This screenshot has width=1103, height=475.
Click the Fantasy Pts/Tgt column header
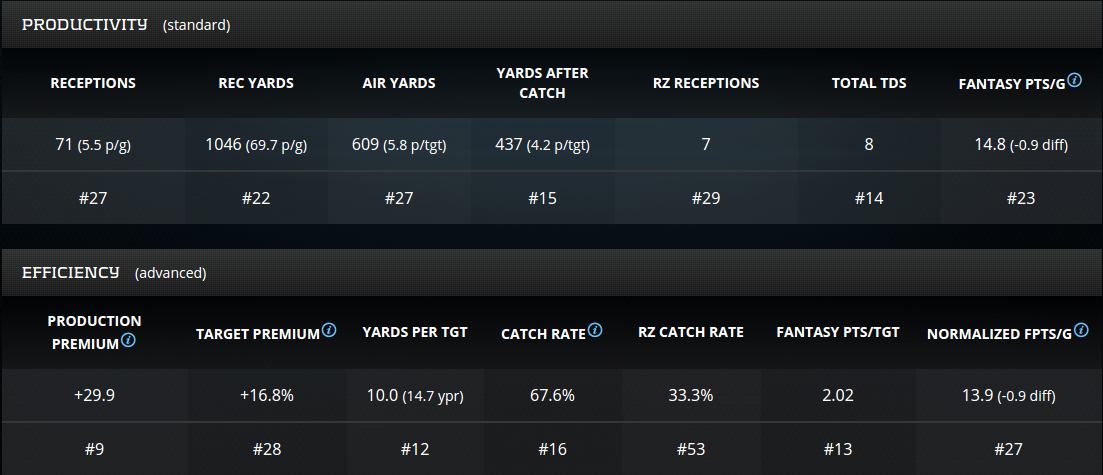(838, 332)
